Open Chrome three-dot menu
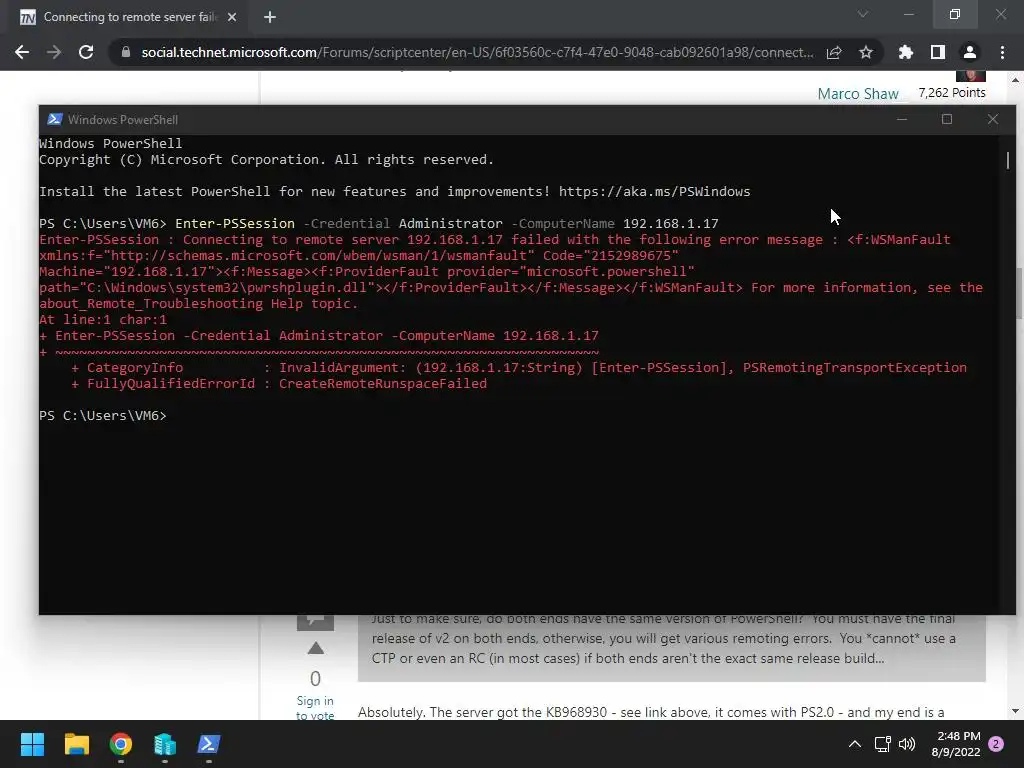Viewport: 1024px width, 768px height. [1002, 52]
